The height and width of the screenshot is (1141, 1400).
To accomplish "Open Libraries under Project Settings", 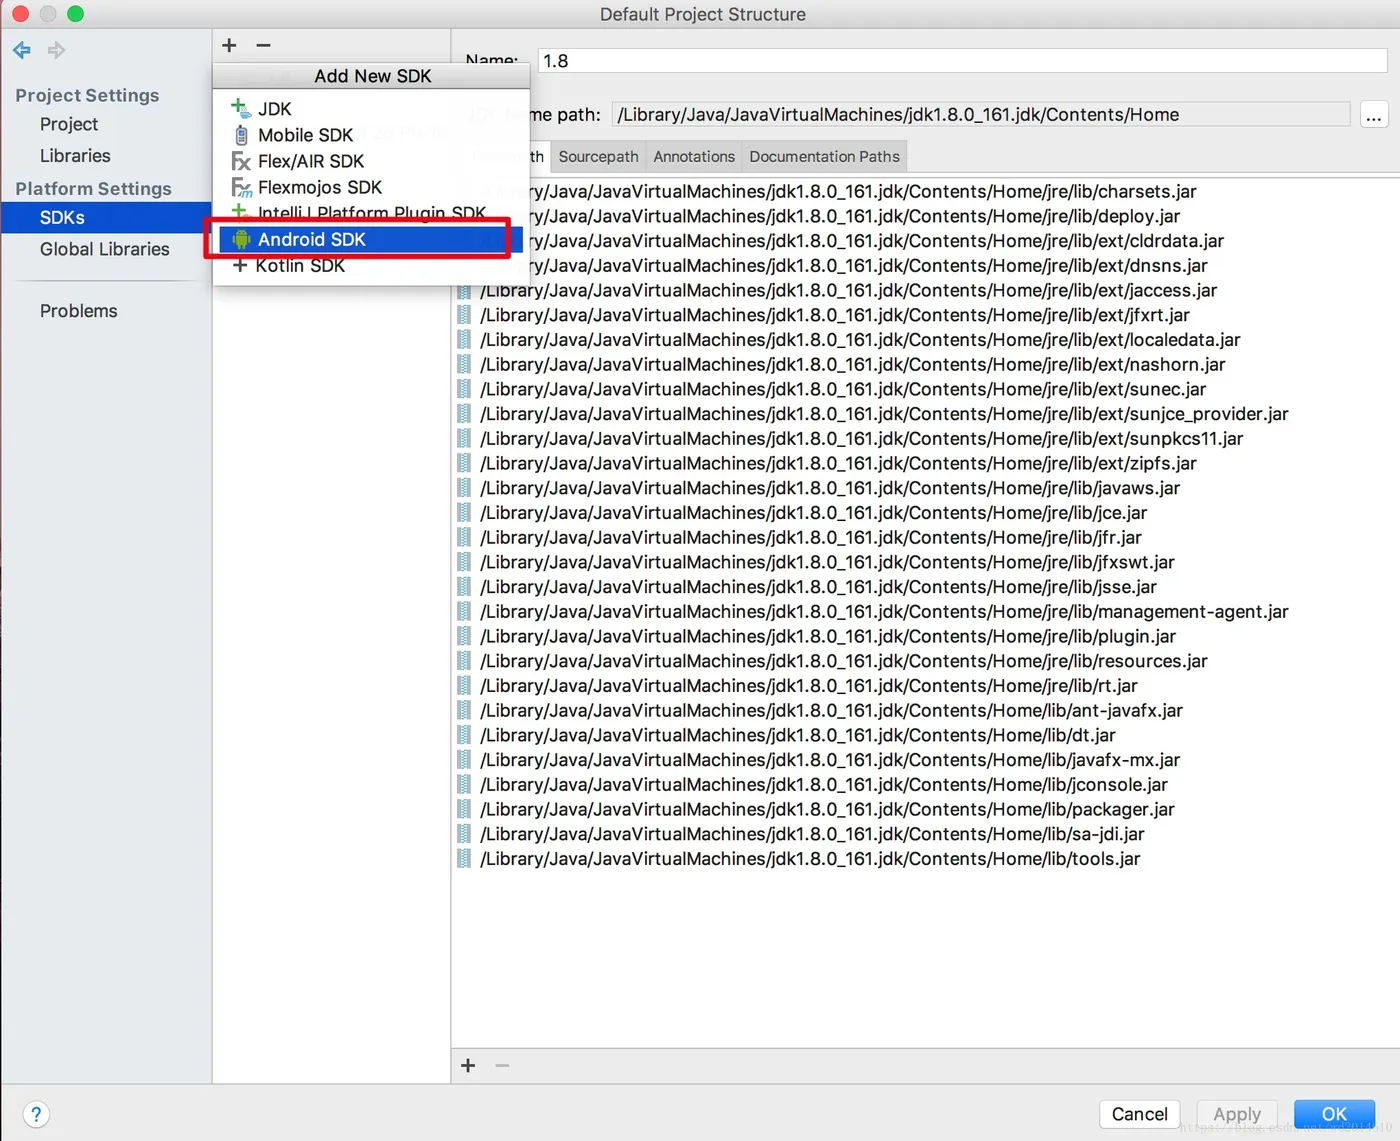I will (x=75, y=156).
